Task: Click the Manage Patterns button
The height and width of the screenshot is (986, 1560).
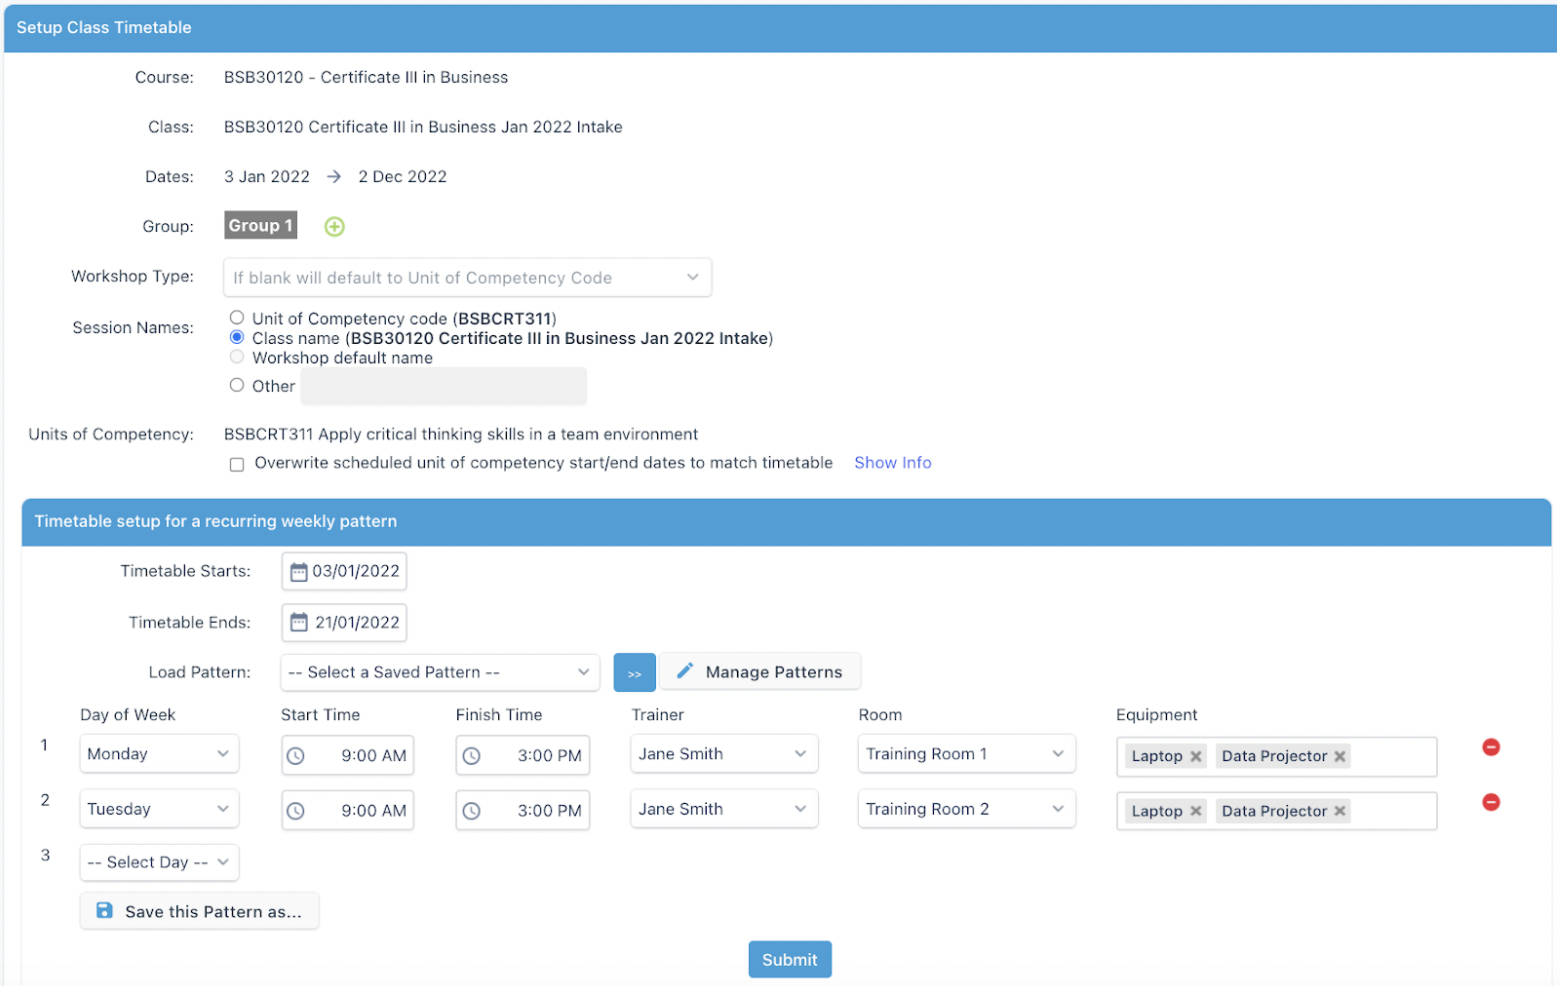Action: [x=759, y=672]
